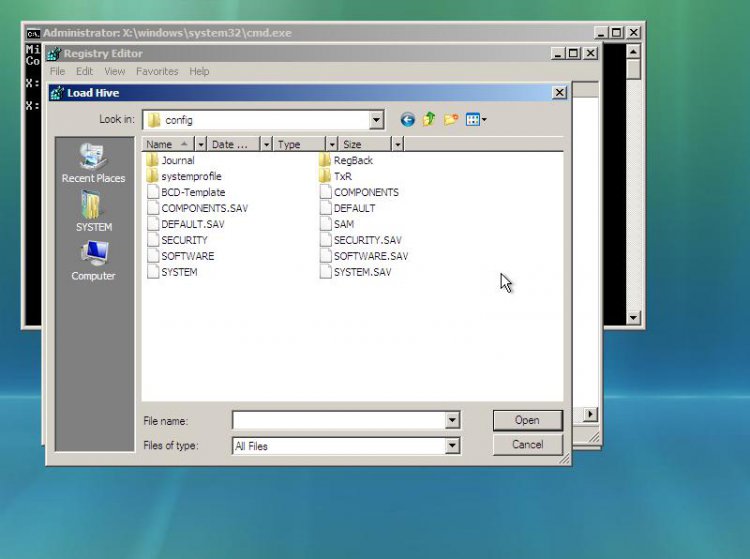
Task: Select the SOFTWARE.SAV file
Action: pos(364,256)
